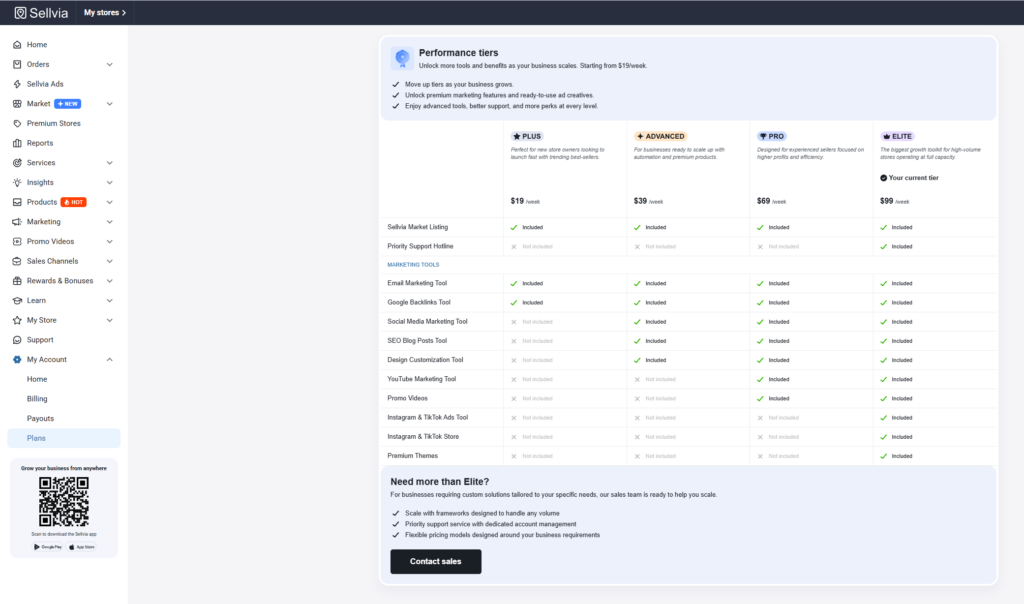Click the HOT badge beside Products
The width and height of the screenshot is (1024, 604).
(74, 202)
